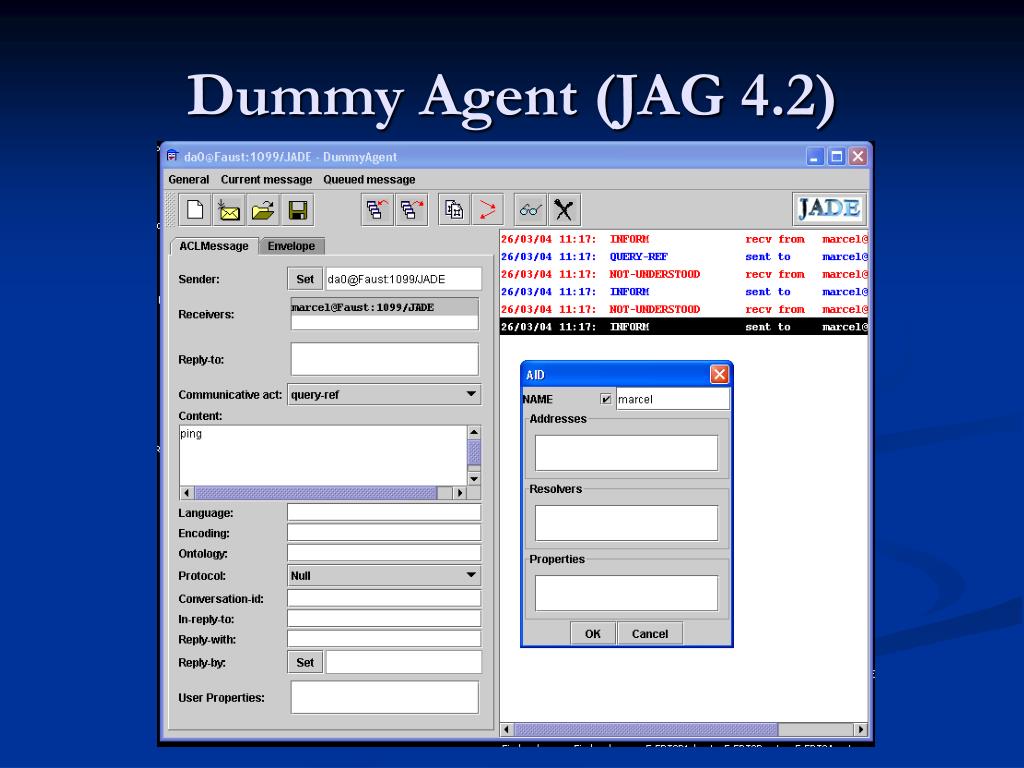Viewport: 1024px width, 768px height.
Task: Click the Properties box in AID dialog
Action: click(x=626, y=593)
